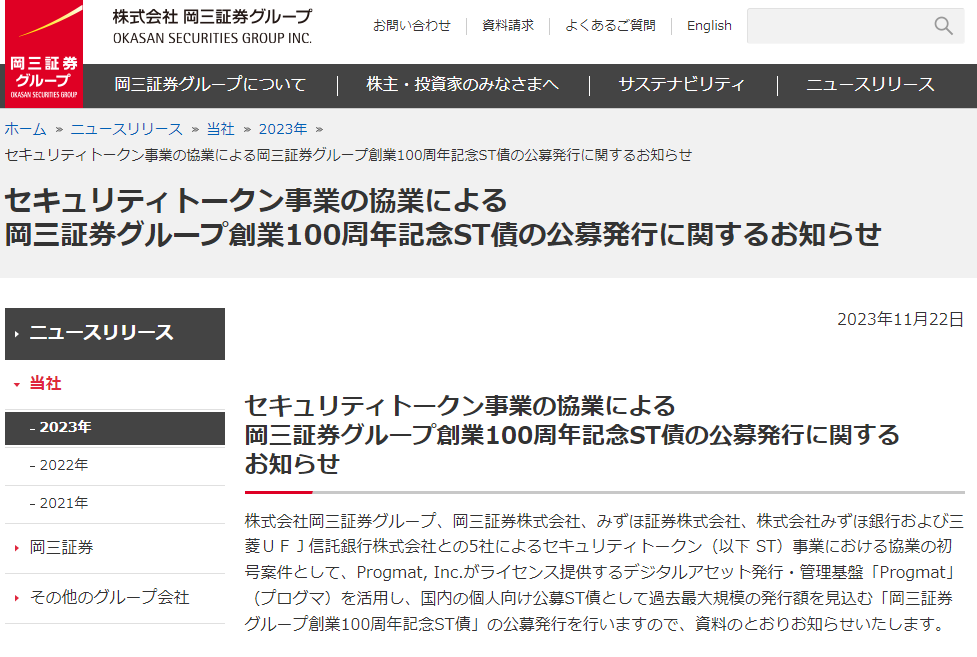Image resolution: width=977 pixels, height=657 pixels.
Task: Go to 当社 breadcrumb link
Action: (x=220, y=129)
